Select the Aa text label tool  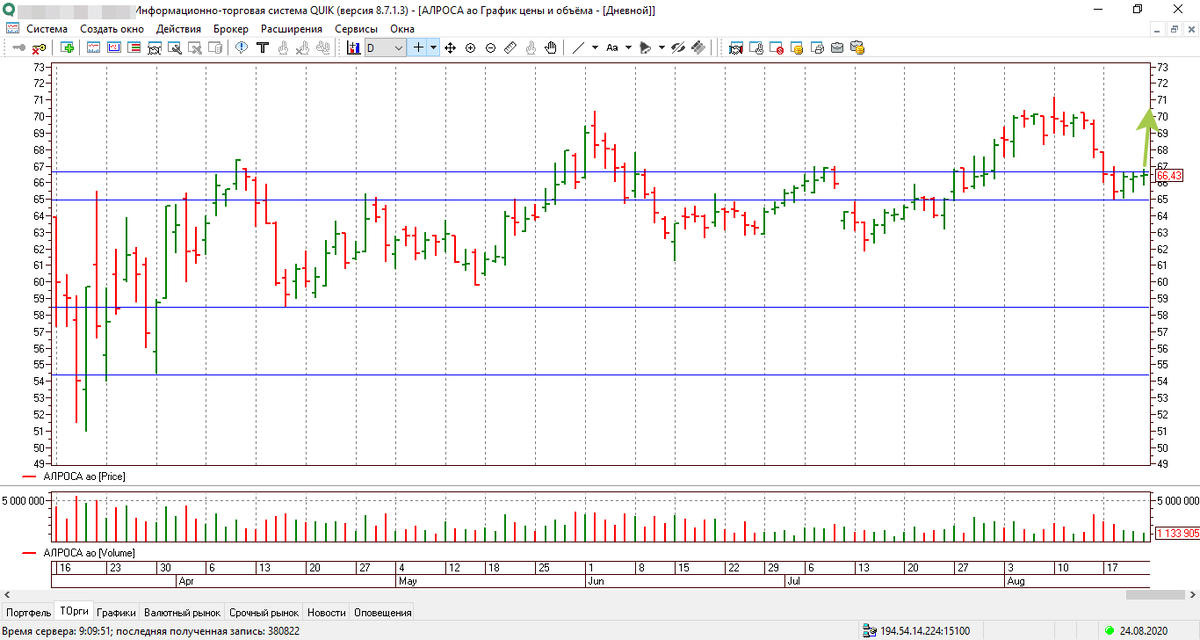pos(612,47)
